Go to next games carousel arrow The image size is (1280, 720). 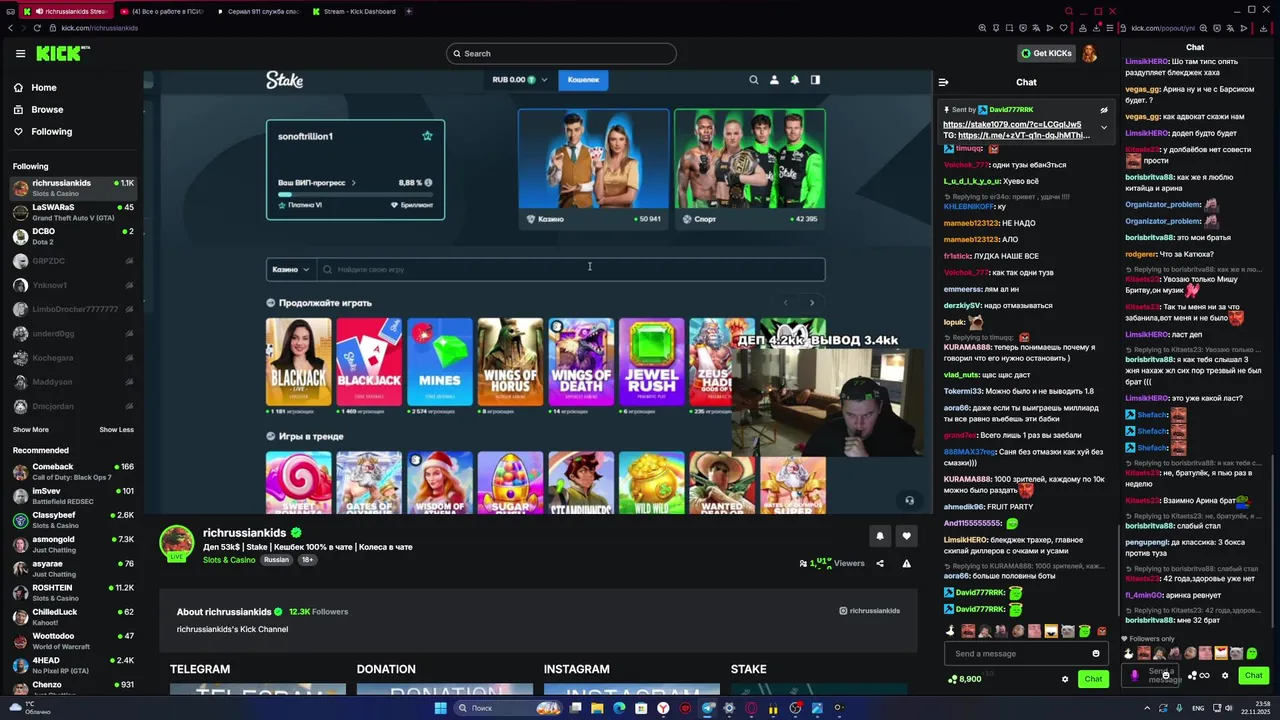click(811, 303)
